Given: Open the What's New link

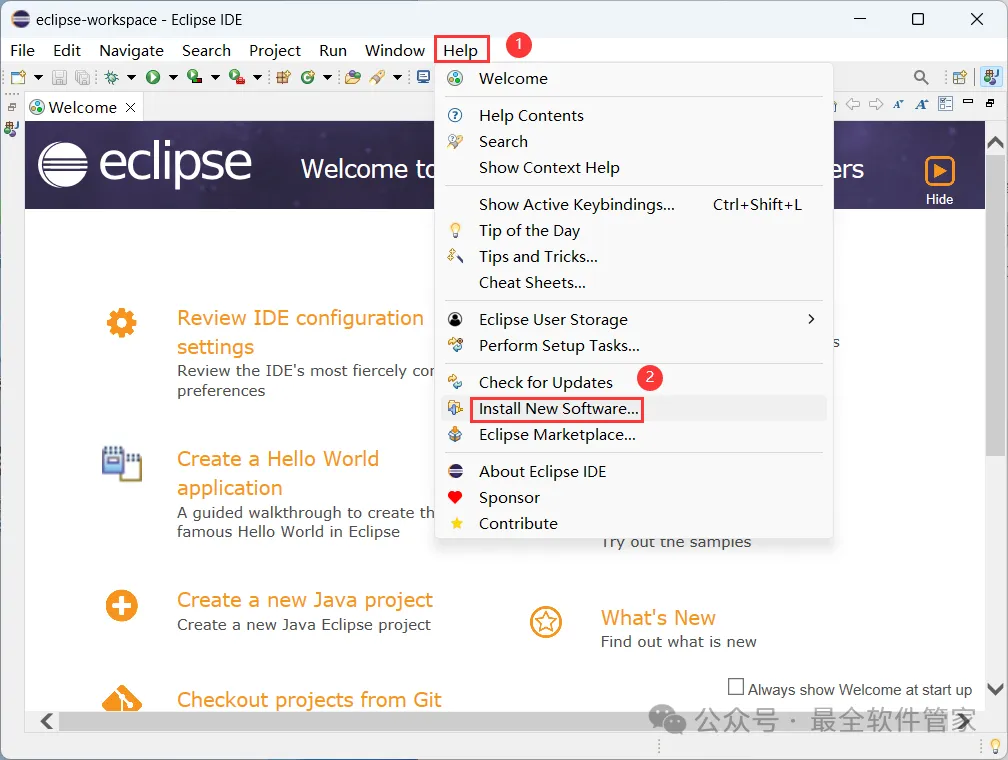Looking at the screenshot, I should pyautogui.click(x=658, y=617).
